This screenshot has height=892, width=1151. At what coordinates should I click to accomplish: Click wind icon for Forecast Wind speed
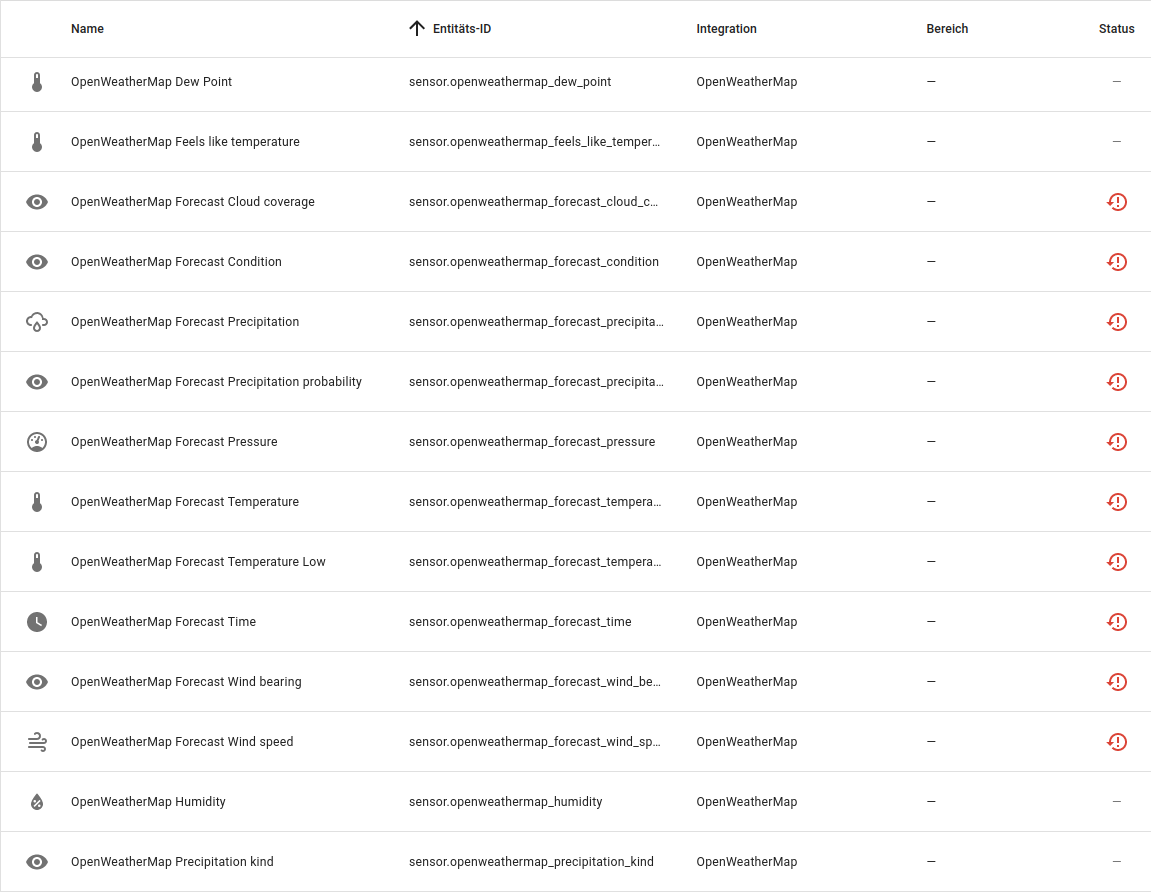[x=37, y=741]
